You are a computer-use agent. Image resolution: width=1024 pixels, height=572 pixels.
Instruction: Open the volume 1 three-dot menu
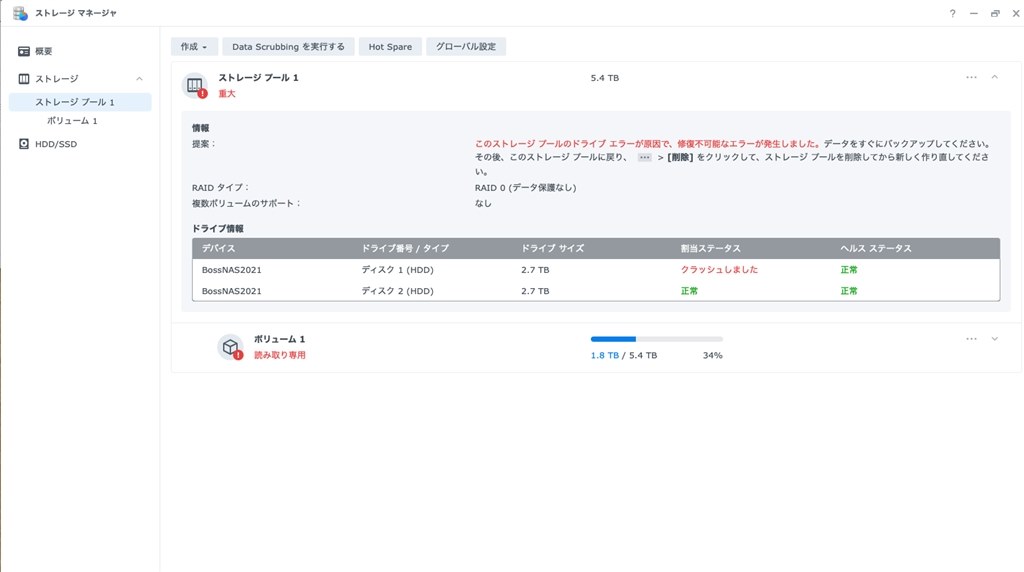pos(971,339)
